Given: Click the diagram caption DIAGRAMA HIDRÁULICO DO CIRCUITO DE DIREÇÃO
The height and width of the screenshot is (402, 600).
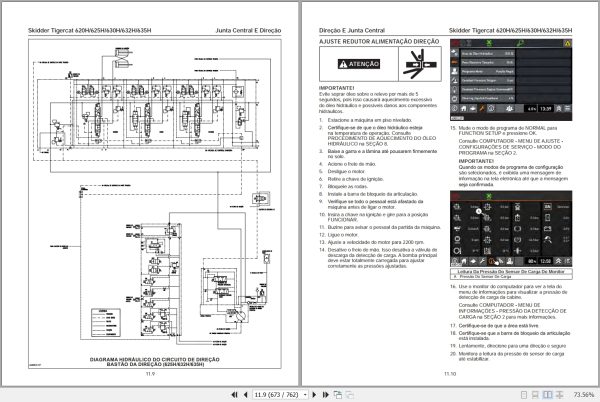Looking at the screenshot, I should [x=155, y=359].
